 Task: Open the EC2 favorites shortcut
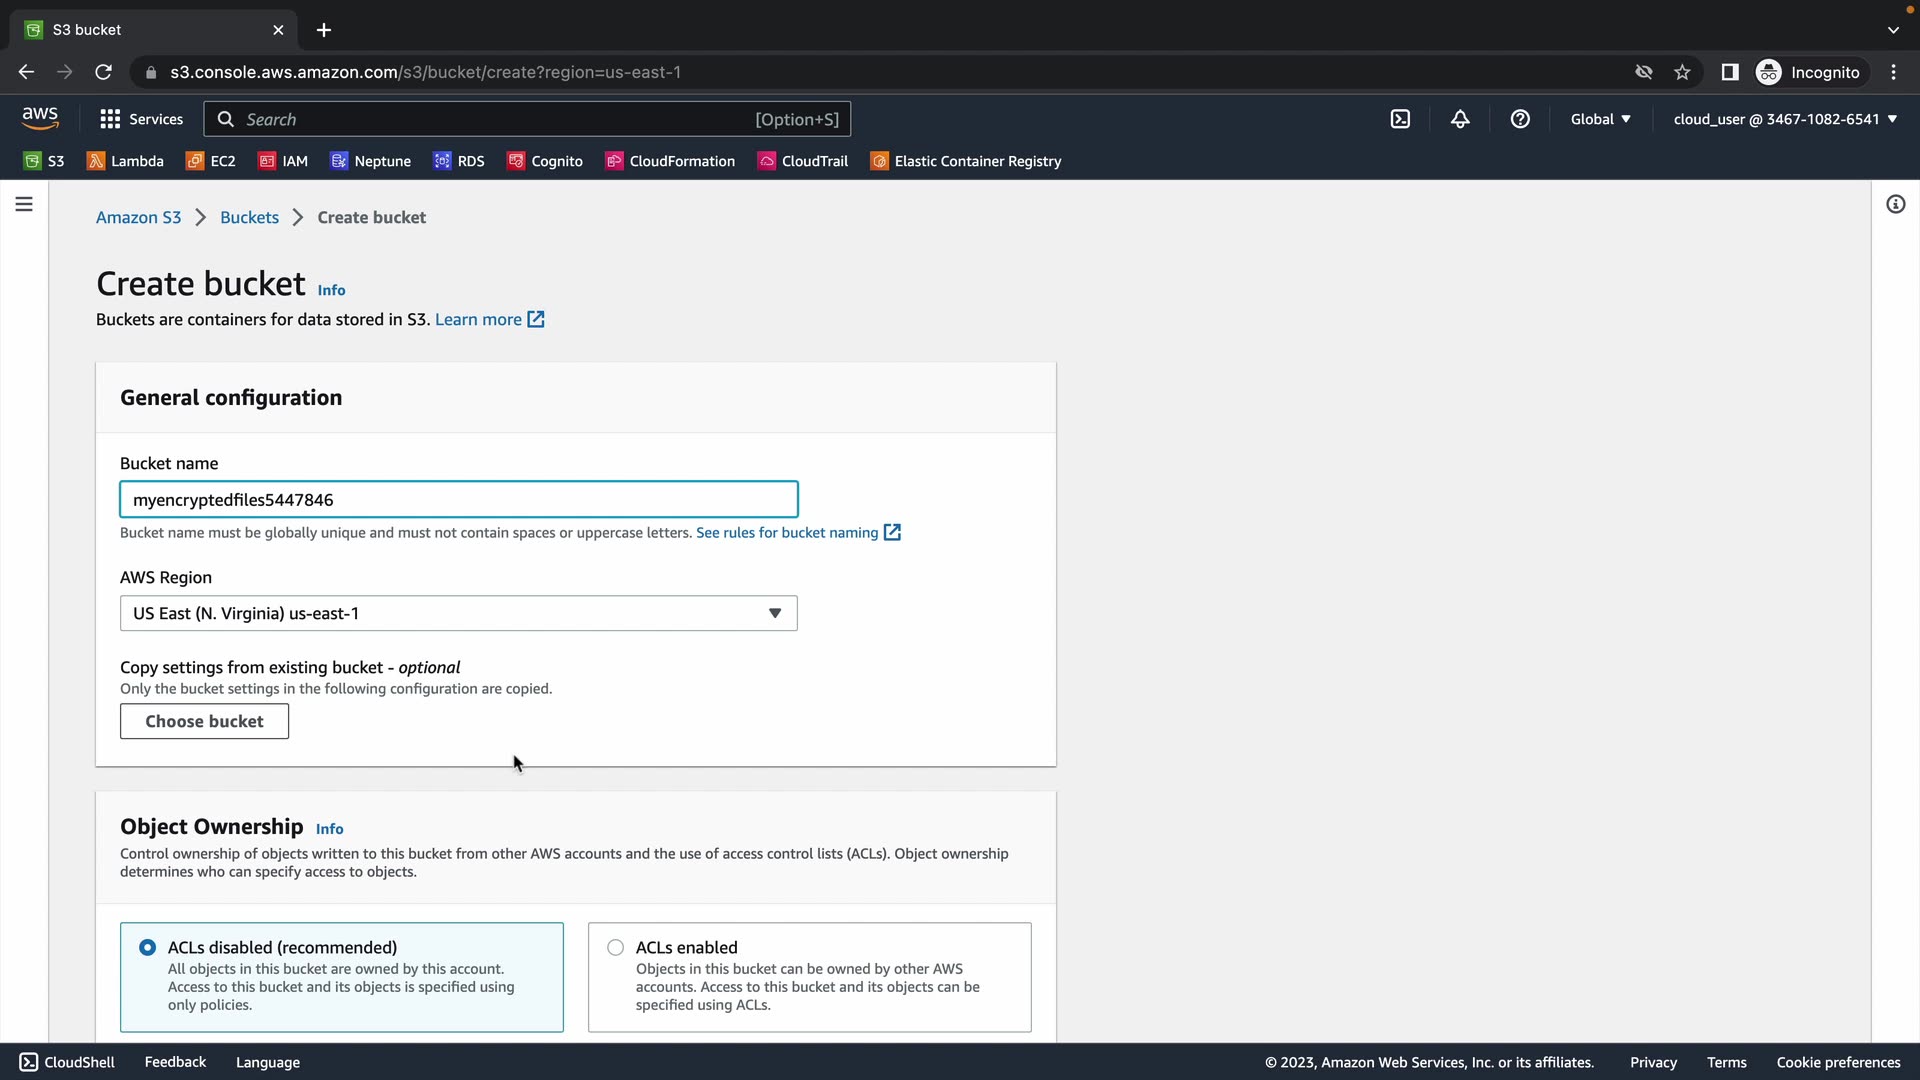point(211,161)
